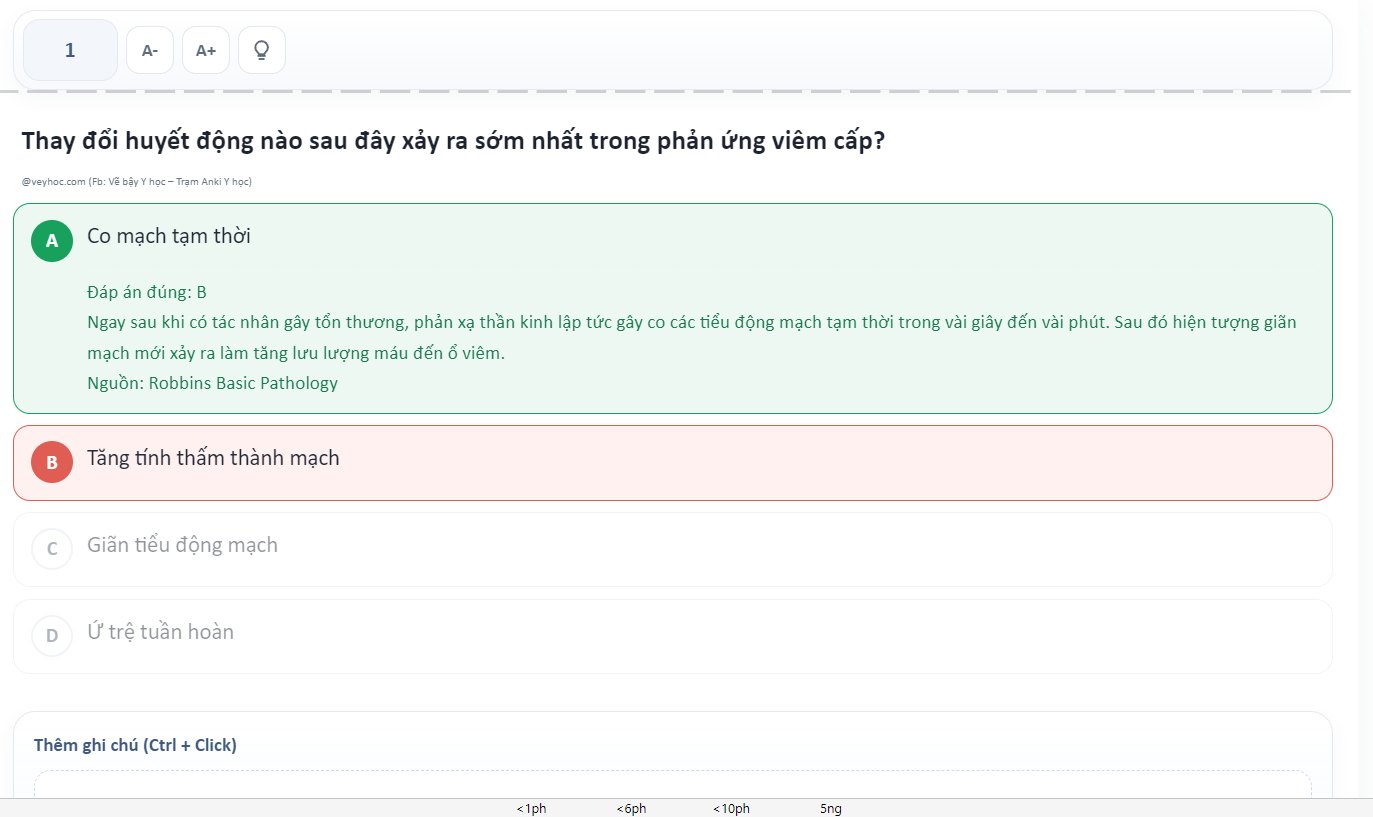Increase font size with A+ button
The width and height of the screenshot is (1373, 817).
pos(206,50)
